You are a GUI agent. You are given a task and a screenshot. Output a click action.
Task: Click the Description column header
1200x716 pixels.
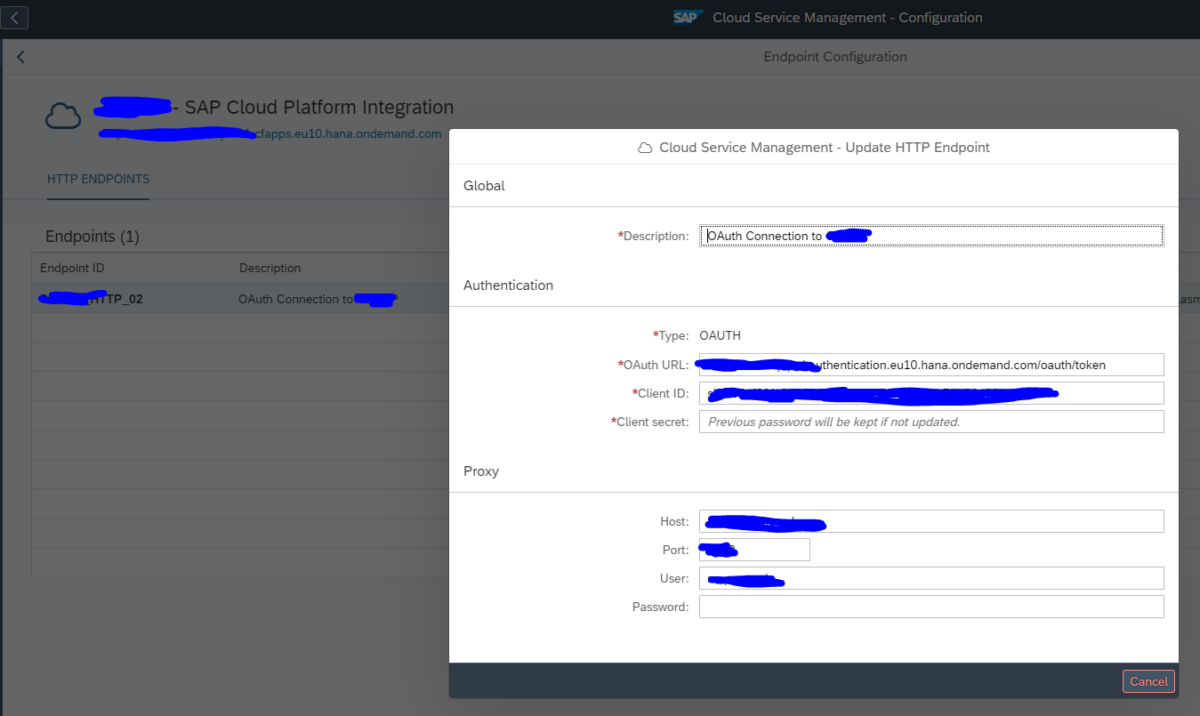tap(266, 268)
